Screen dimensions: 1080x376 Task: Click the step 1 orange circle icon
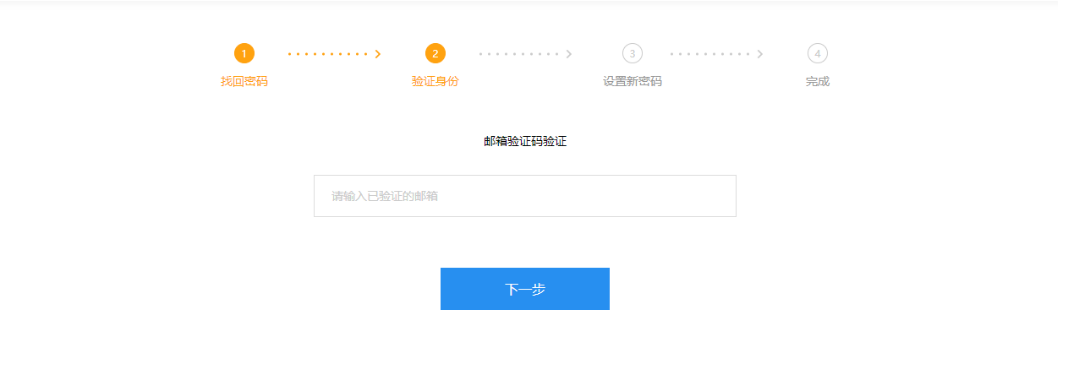tap(244, 53)
